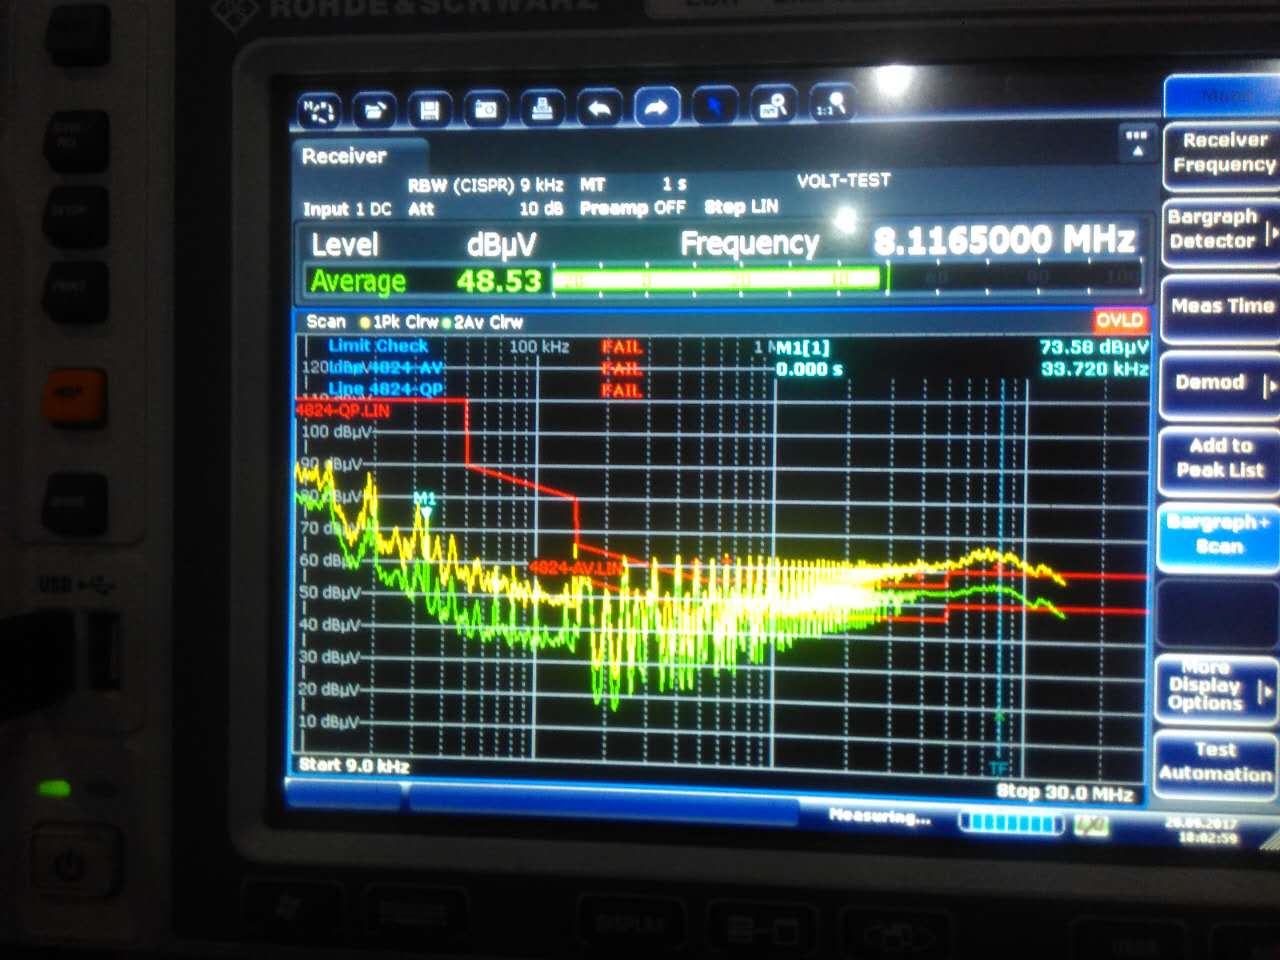Redo the last action
The height and width of the screenshot is (960, 1280).
point(656,106)
